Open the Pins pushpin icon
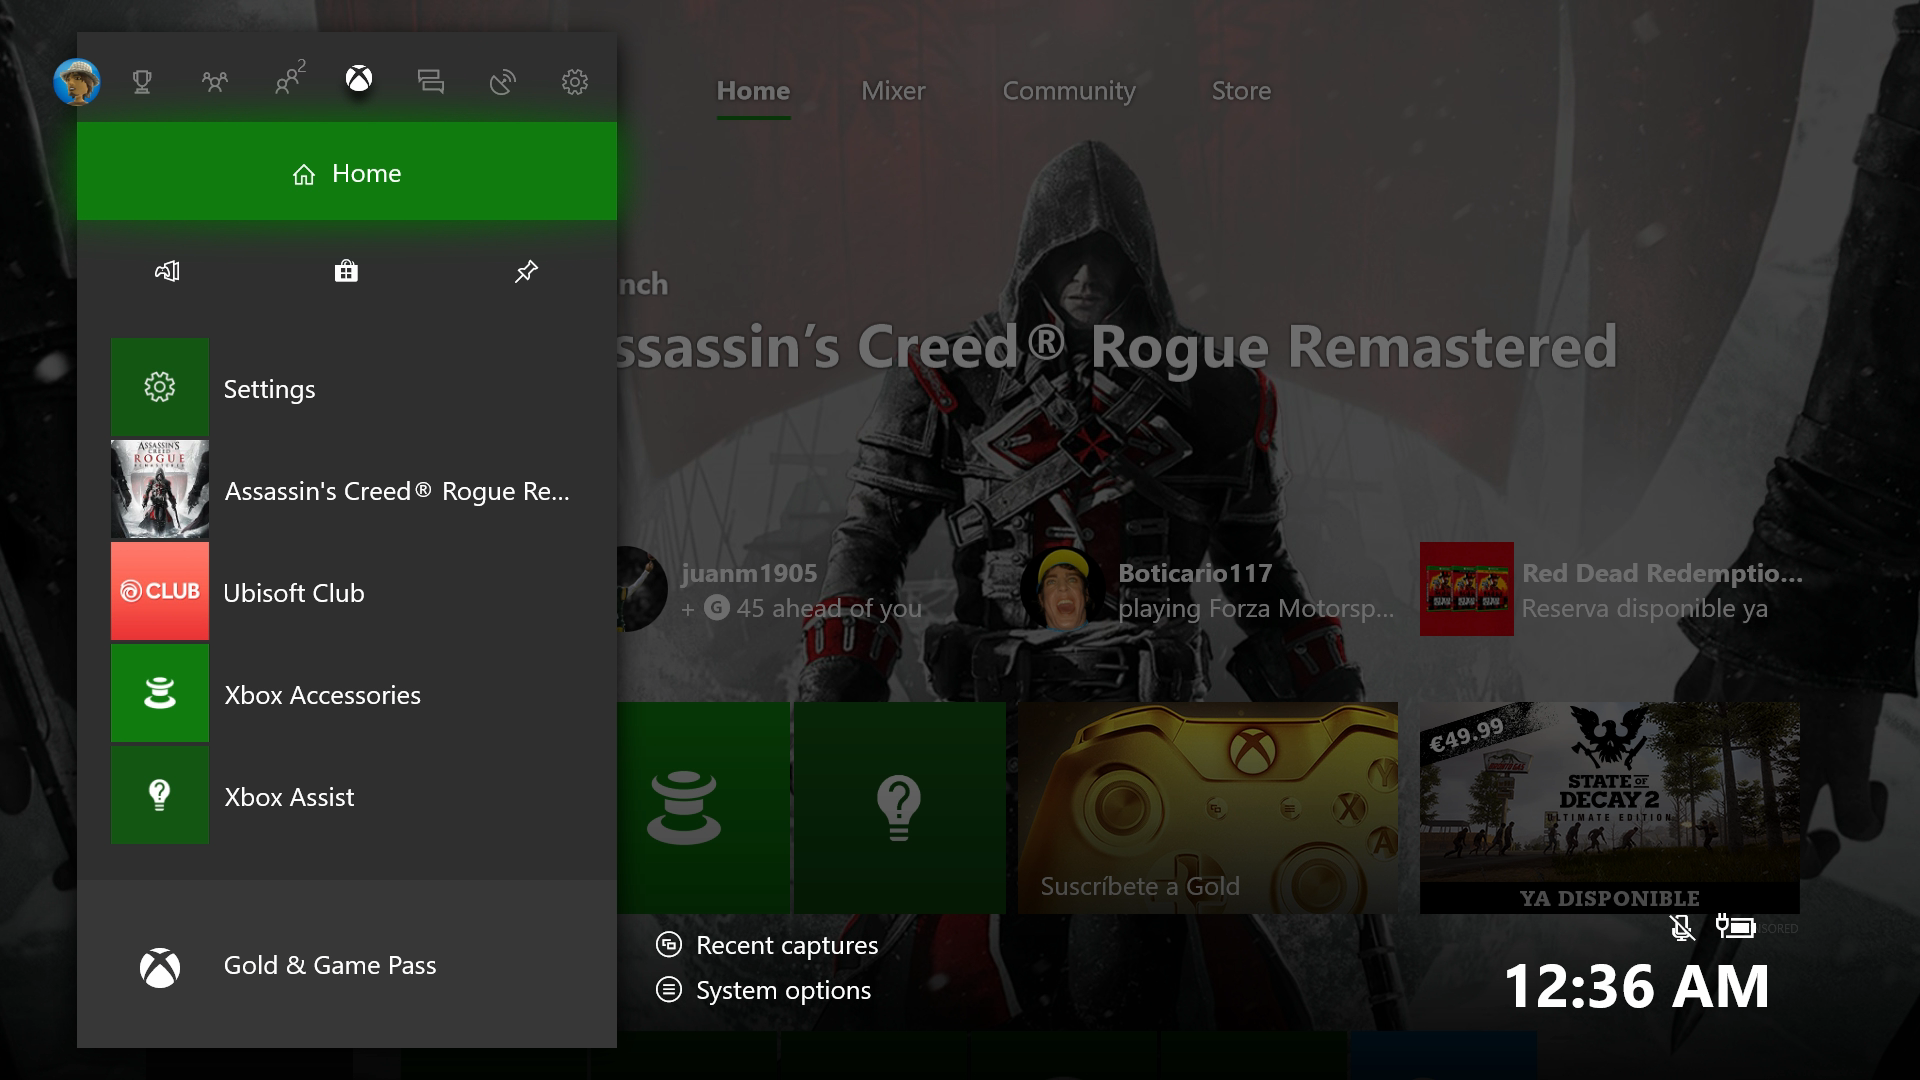The width and height of the screenshot is (1920, 1080). (x=526, y=271)
